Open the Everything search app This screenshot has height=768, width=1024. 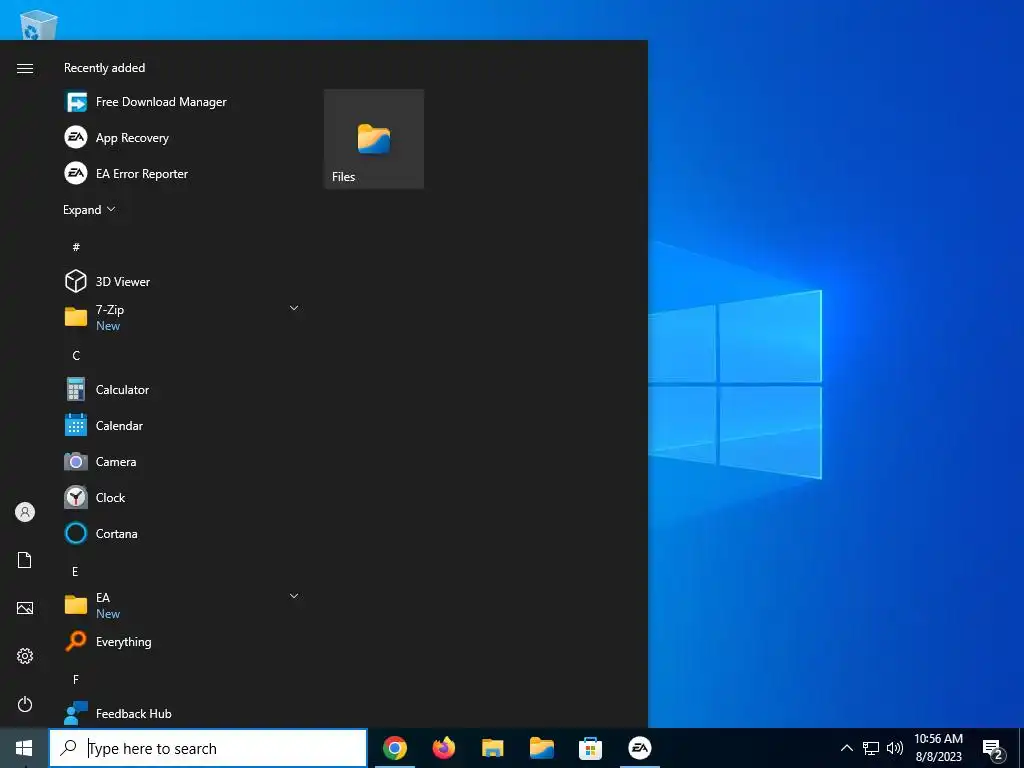182,642
